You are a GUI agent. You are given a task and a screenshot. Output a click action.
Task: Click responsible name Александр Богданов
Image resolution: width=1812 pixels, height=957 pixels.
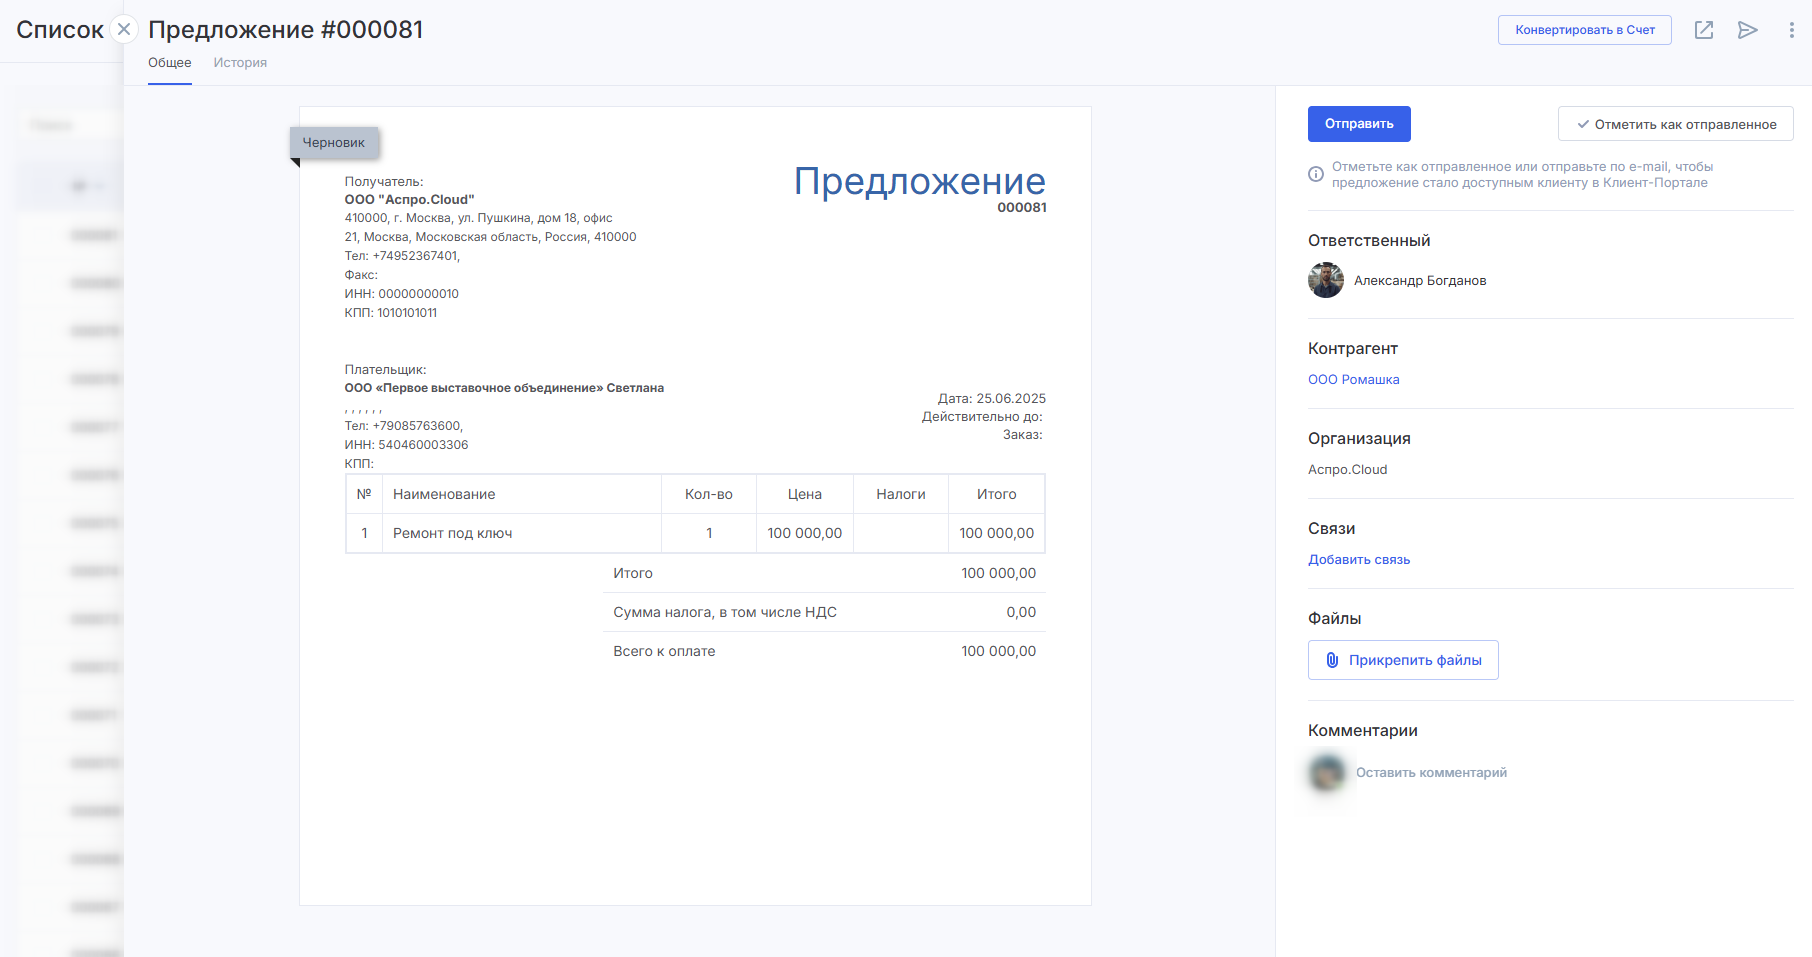pos(1420,281)
